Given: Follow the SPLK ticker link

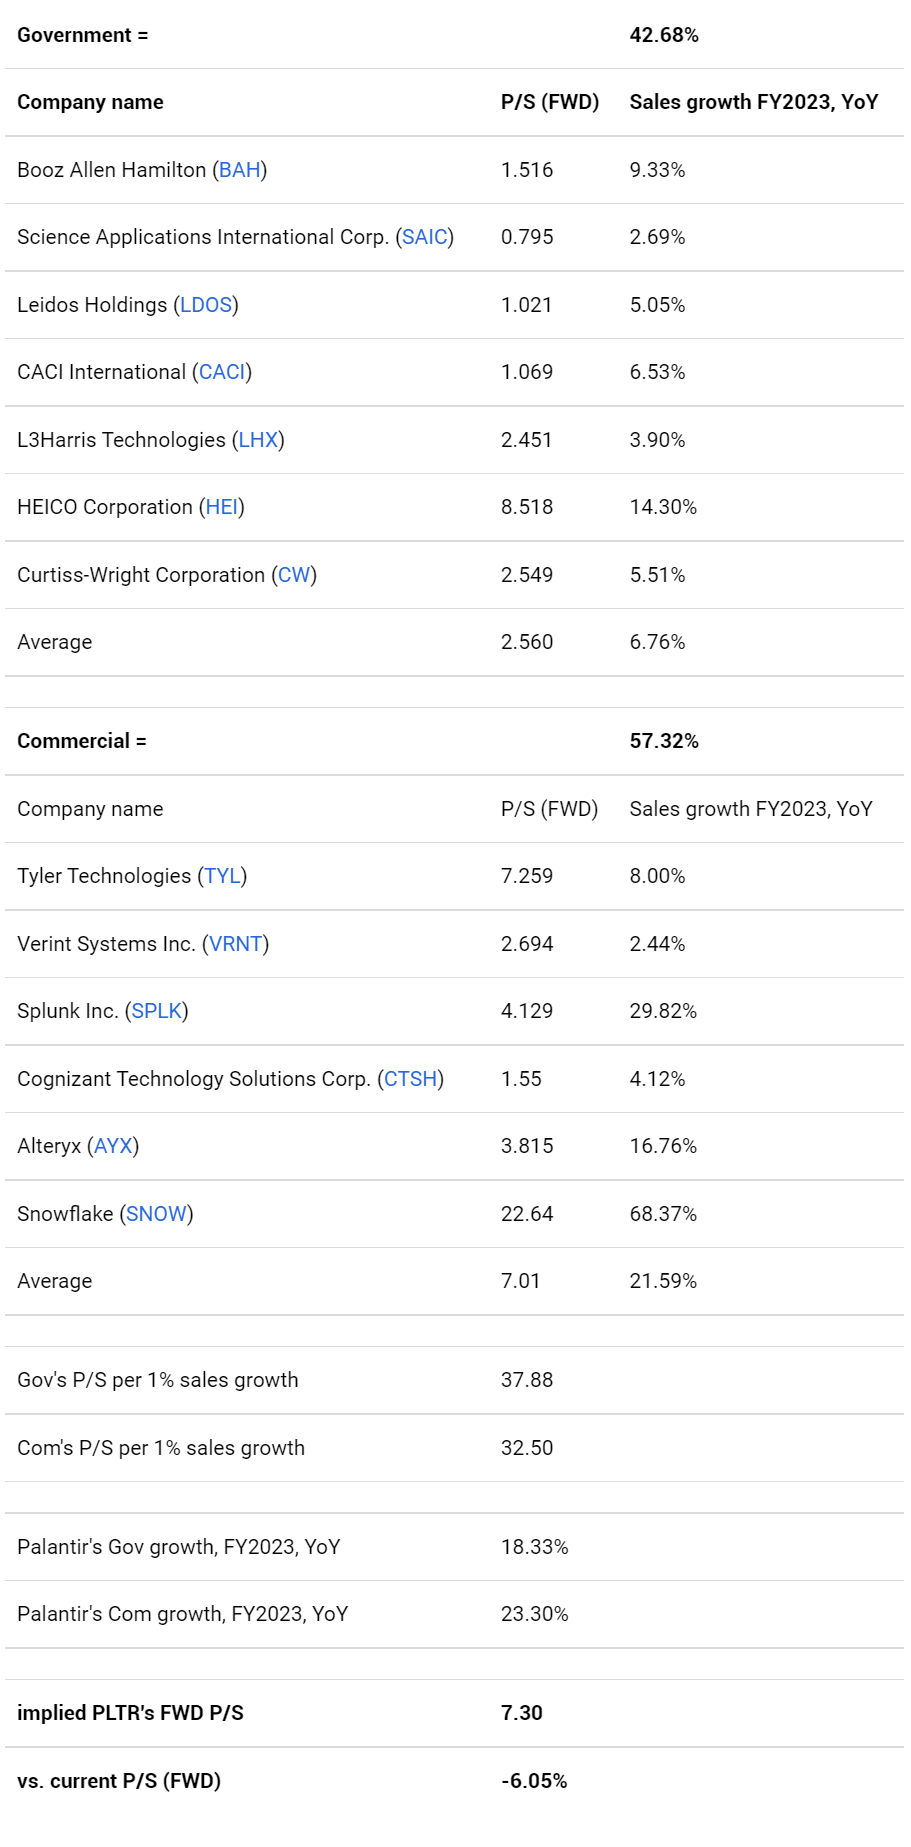Looking at the screenshot, I should pyautogui.click(x=157, y=1011).
